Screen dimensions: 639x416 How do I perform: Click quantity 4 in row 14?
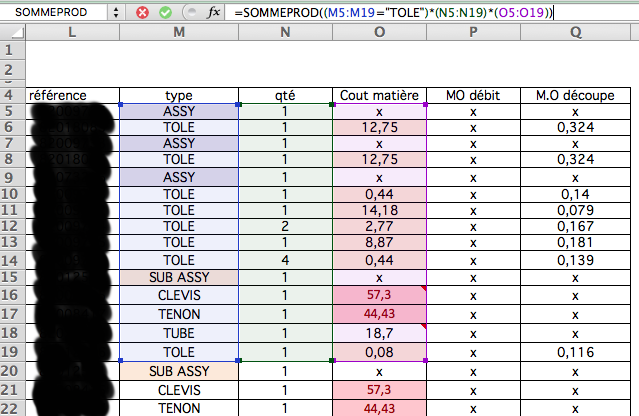(285, 260)
